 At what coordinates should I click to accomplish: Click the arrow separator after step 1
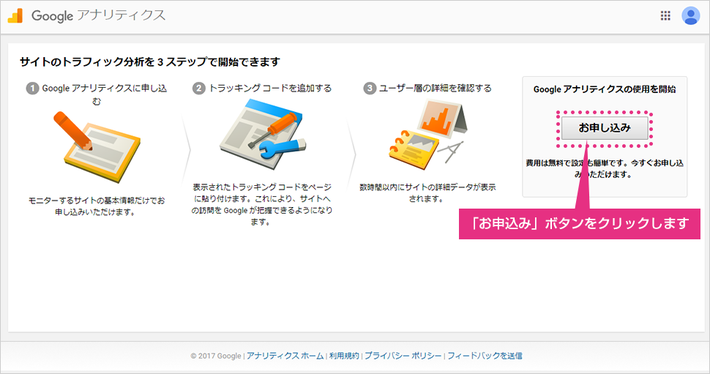[186, 149]
